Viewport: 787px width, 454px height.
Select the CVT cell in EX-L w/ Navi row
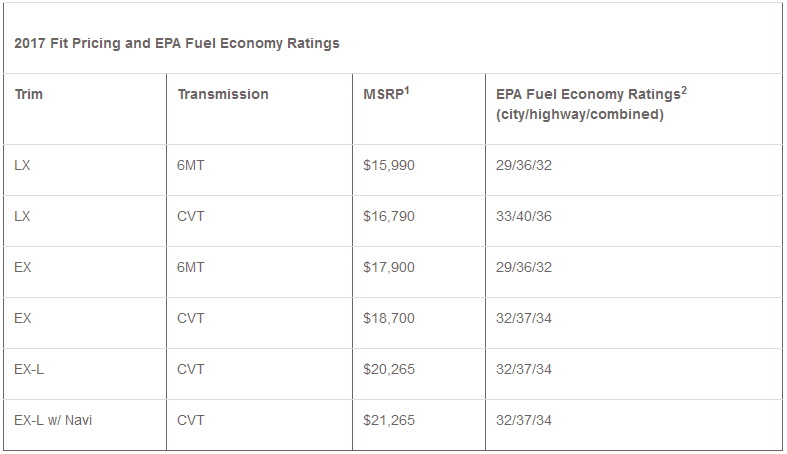tap(191, 420)
